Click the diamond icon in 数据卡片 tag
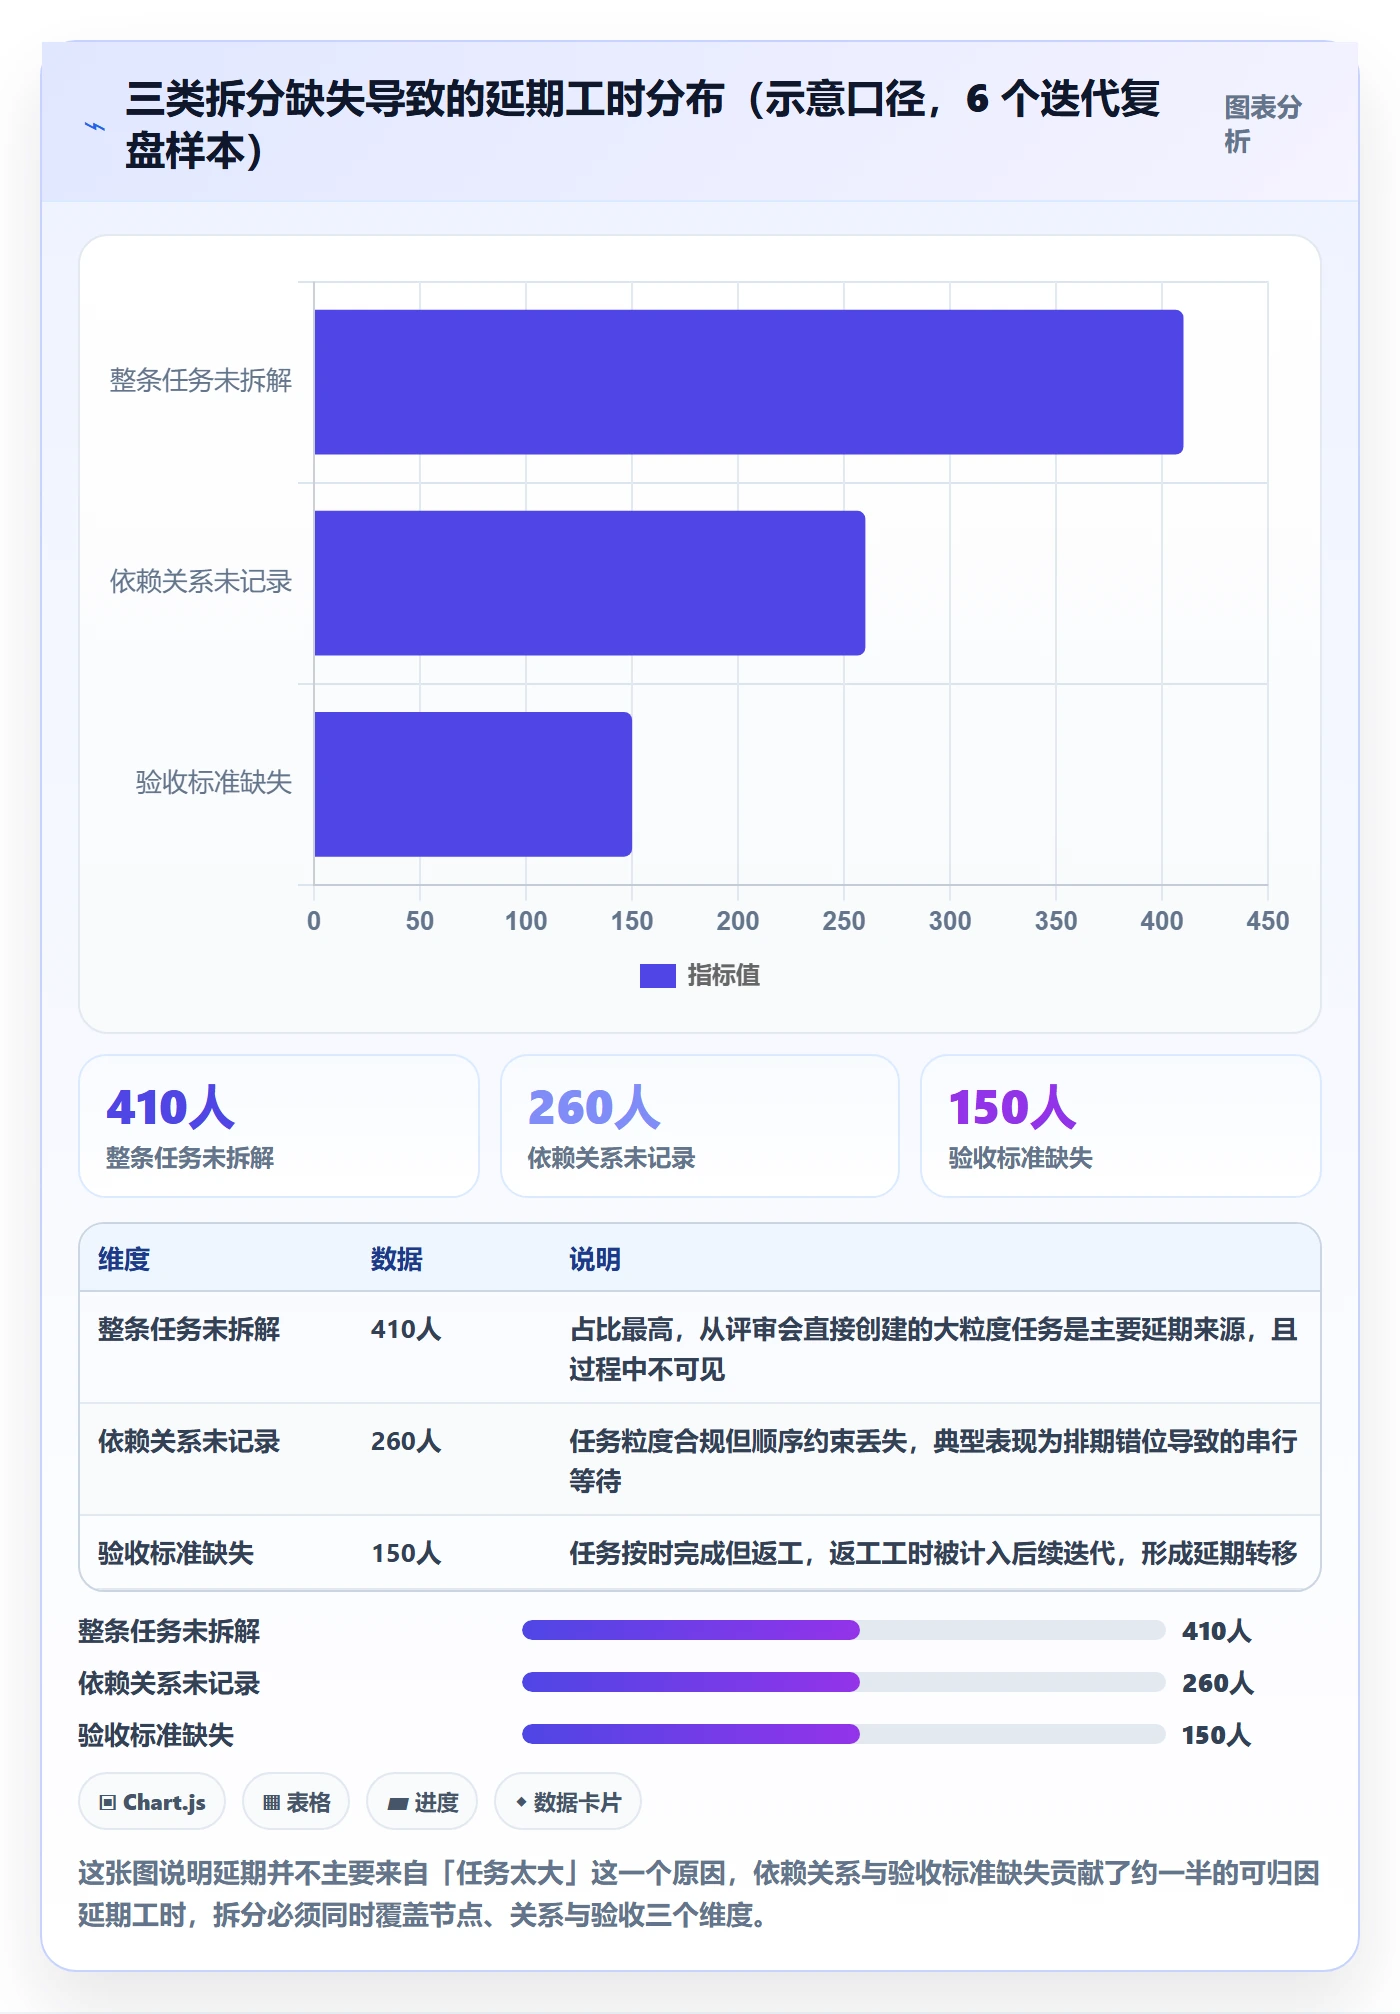1400x2014 pixels. pyautogui.click(x=521, y=1802)
